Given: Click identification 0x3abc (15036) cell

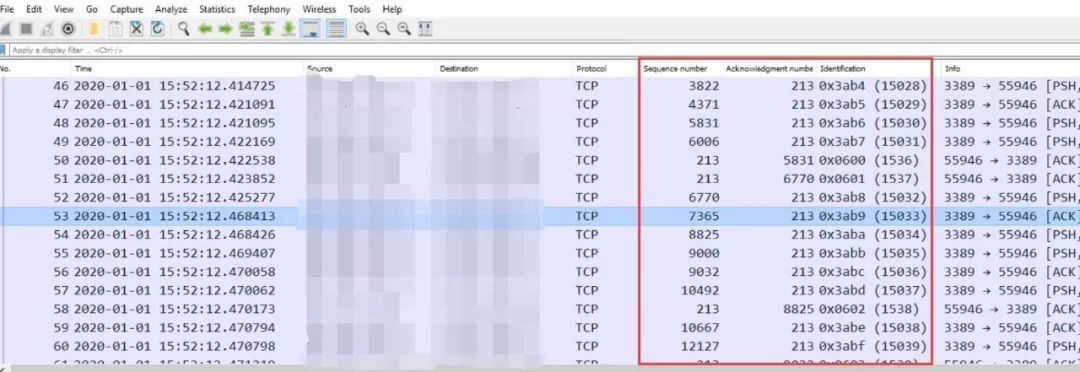Looking at the screenshot, I should tap(873, 272).
